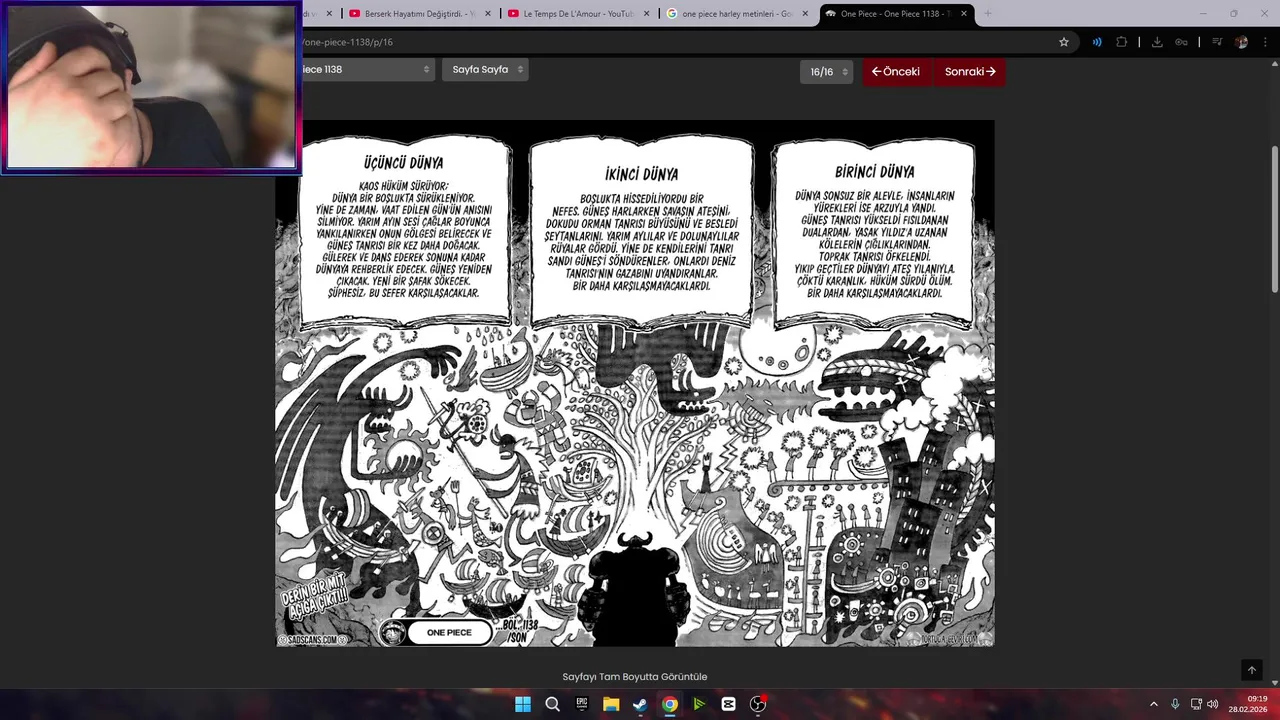
Task: Open File Explorer from the taskbar
Action: click(611, 704)
